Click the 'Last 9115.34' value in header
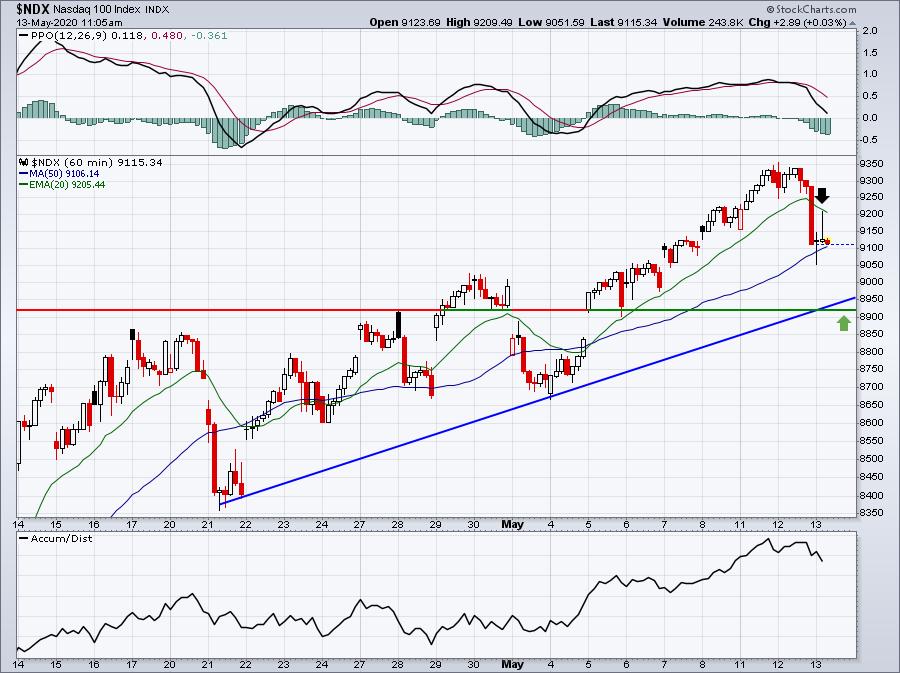 tap(624, 22)
